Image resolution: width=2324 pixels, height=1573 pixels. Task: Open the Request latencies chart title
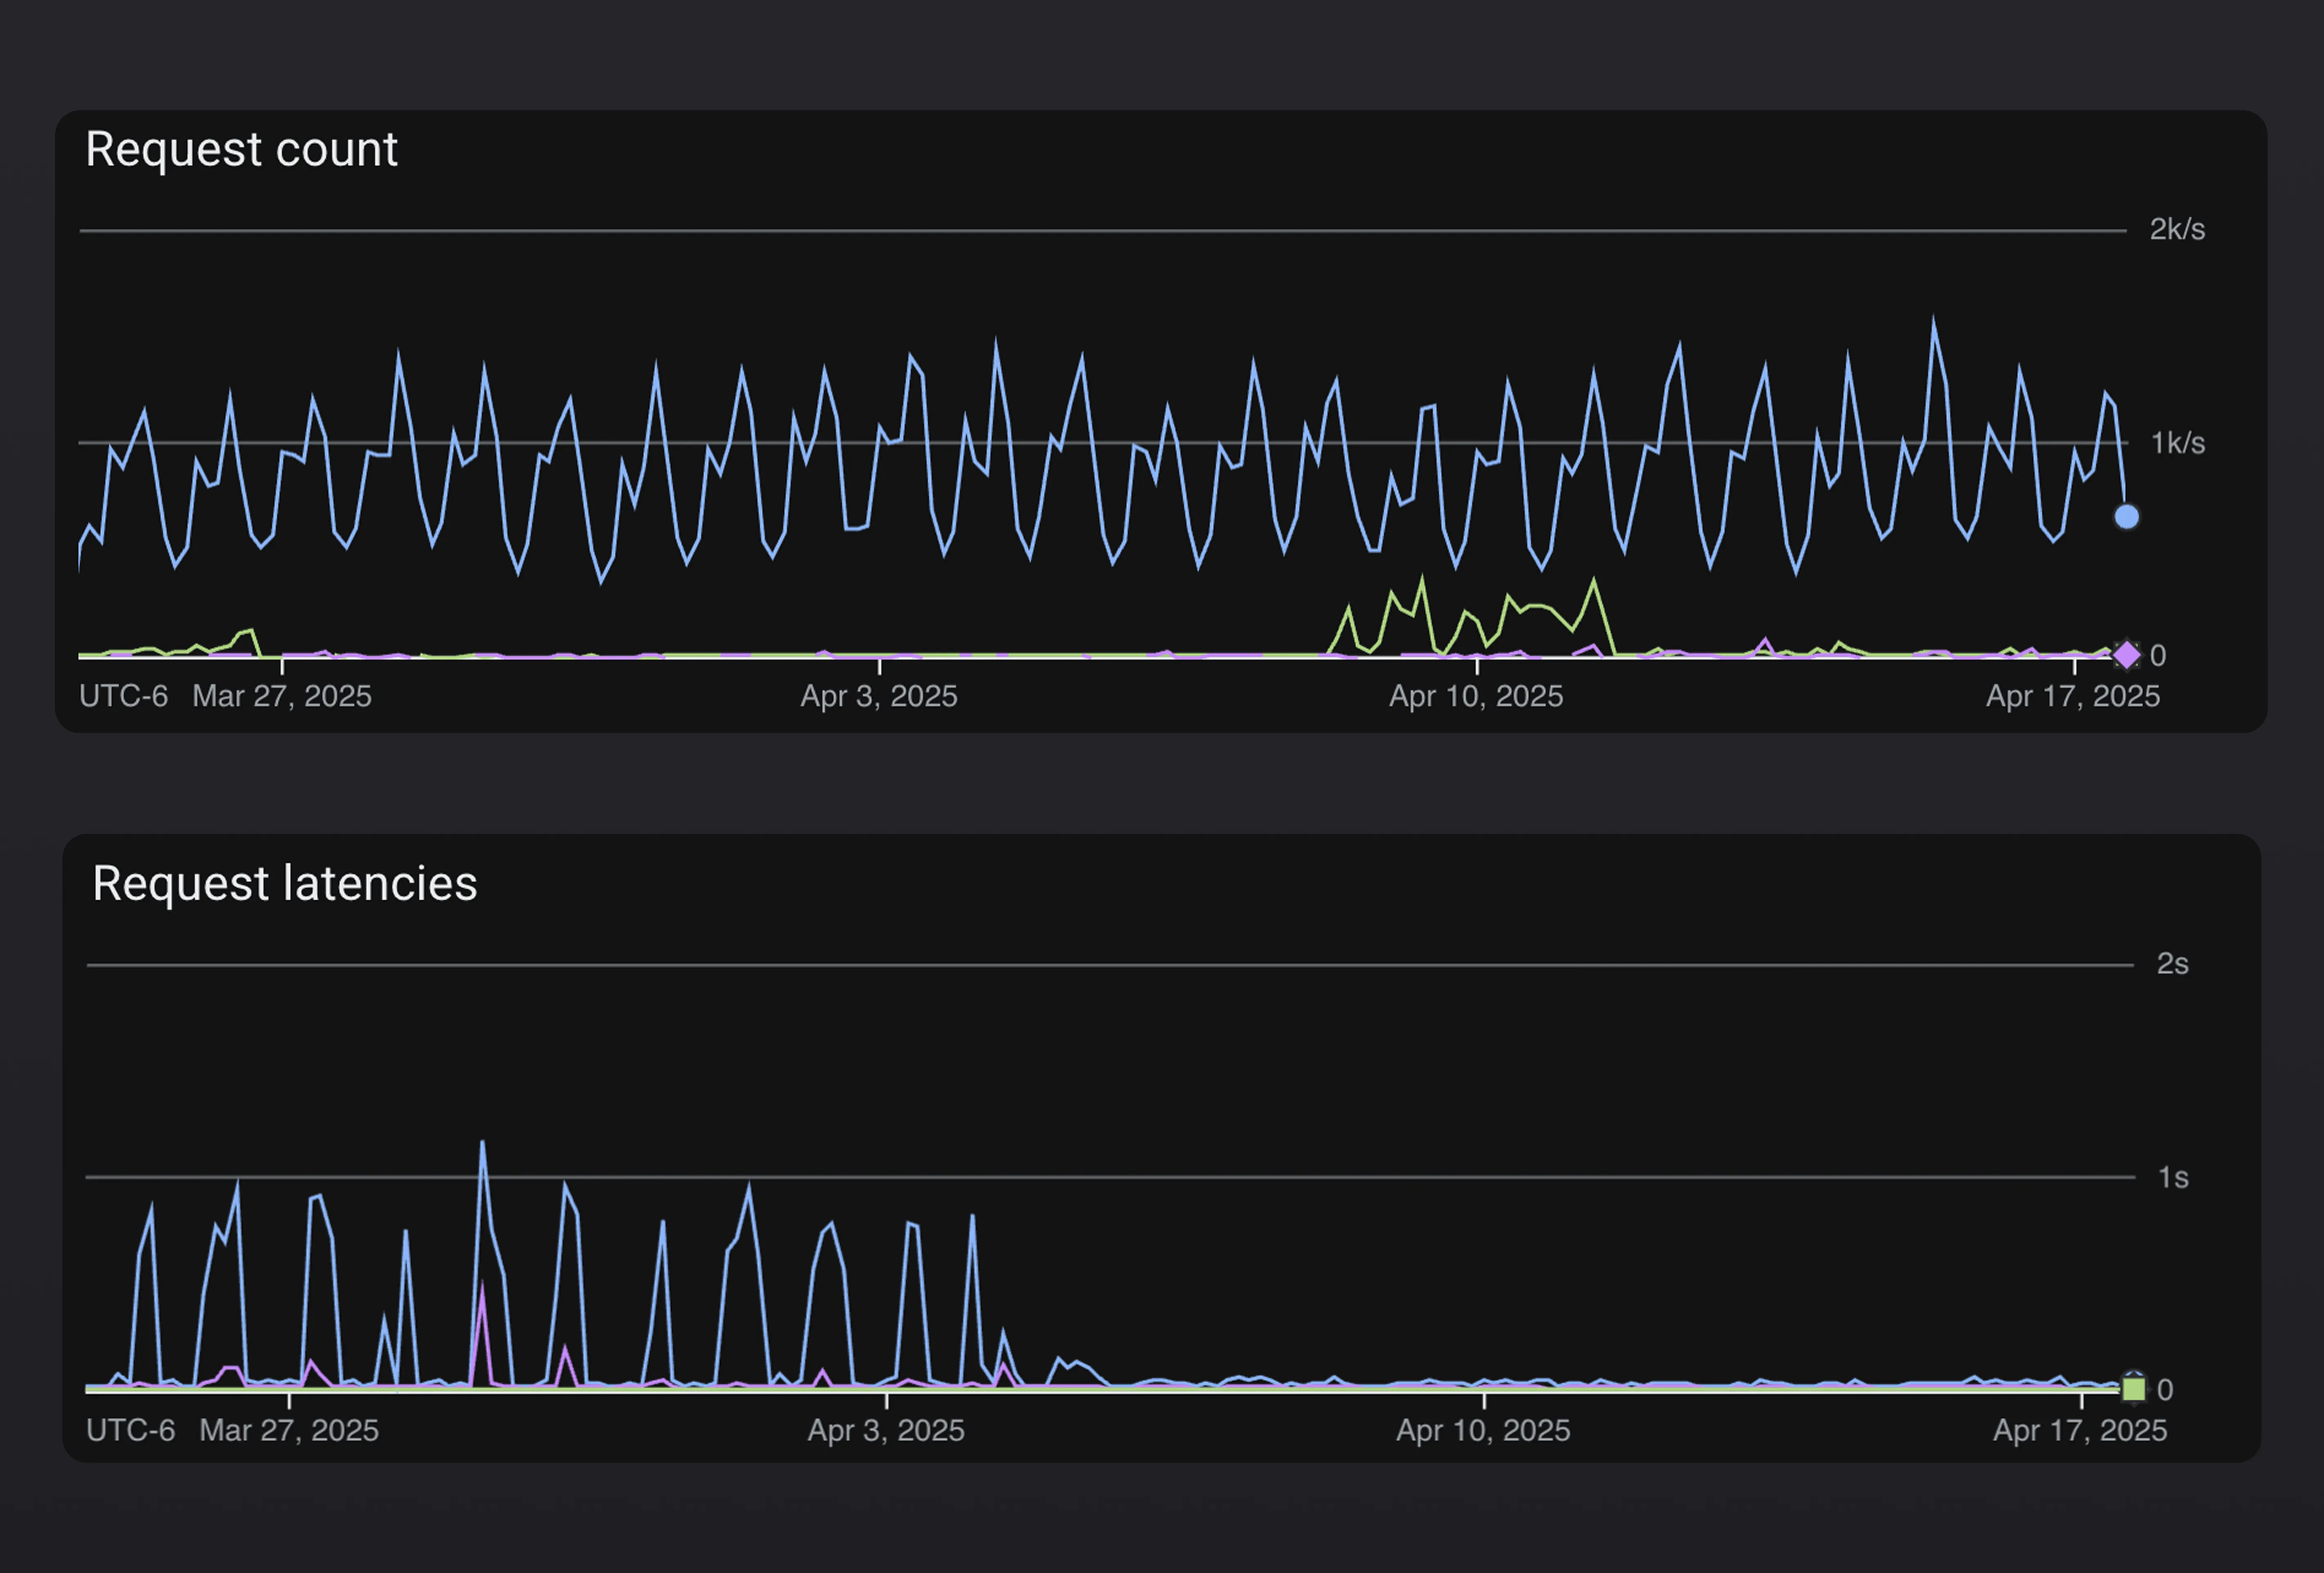pyautogui.click(x=285, y=883)
